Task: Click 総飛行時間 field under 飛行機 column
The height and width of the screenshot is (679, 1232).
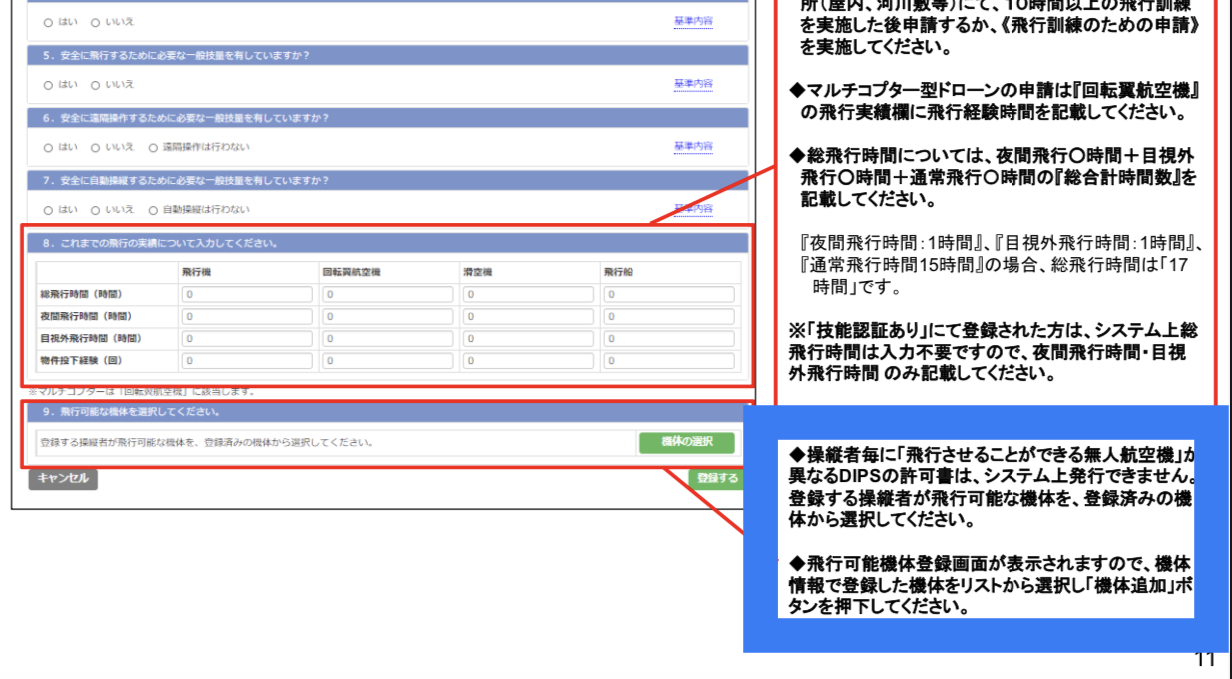Action: point(247,295)
